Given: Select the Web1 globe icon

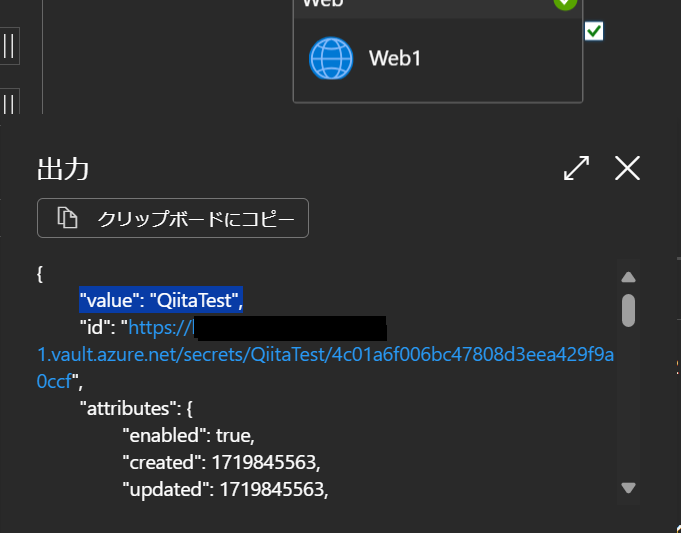Looking at the screenshot, I should [331, 58].
